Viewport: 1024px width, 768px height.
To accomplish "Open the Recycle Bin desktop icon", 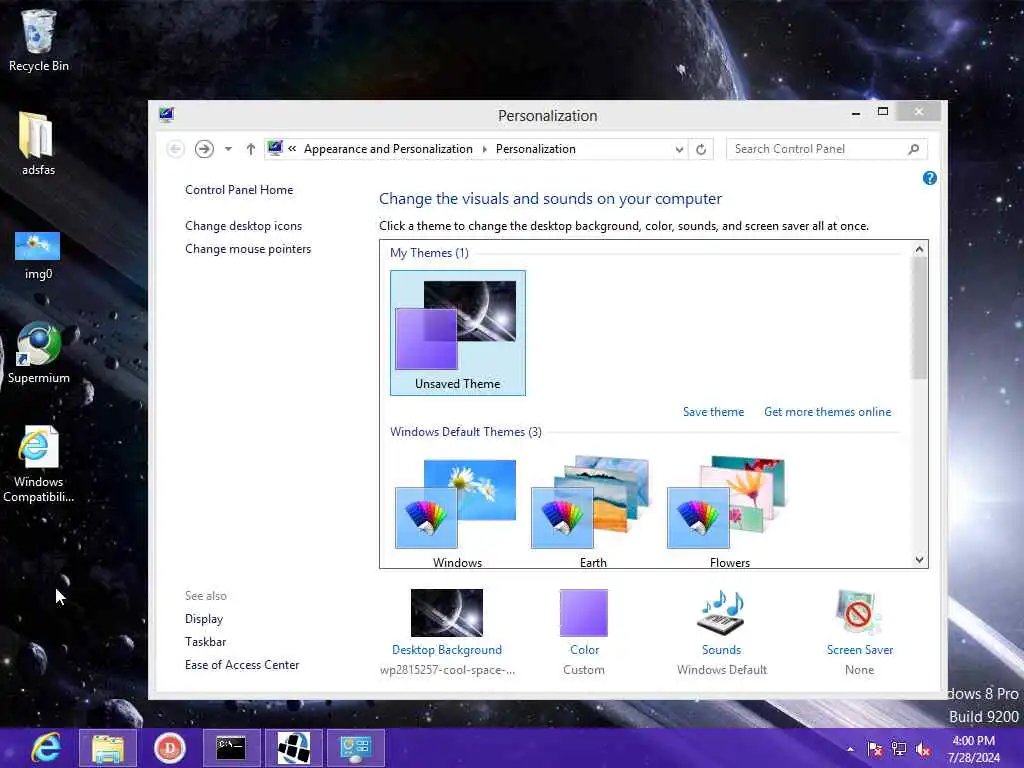I will (x=38, y=40).
